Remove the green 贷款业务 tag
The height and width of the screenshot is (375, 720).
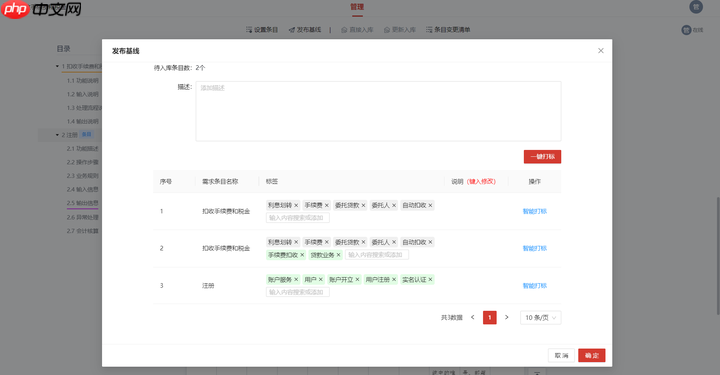click(338, 255)
